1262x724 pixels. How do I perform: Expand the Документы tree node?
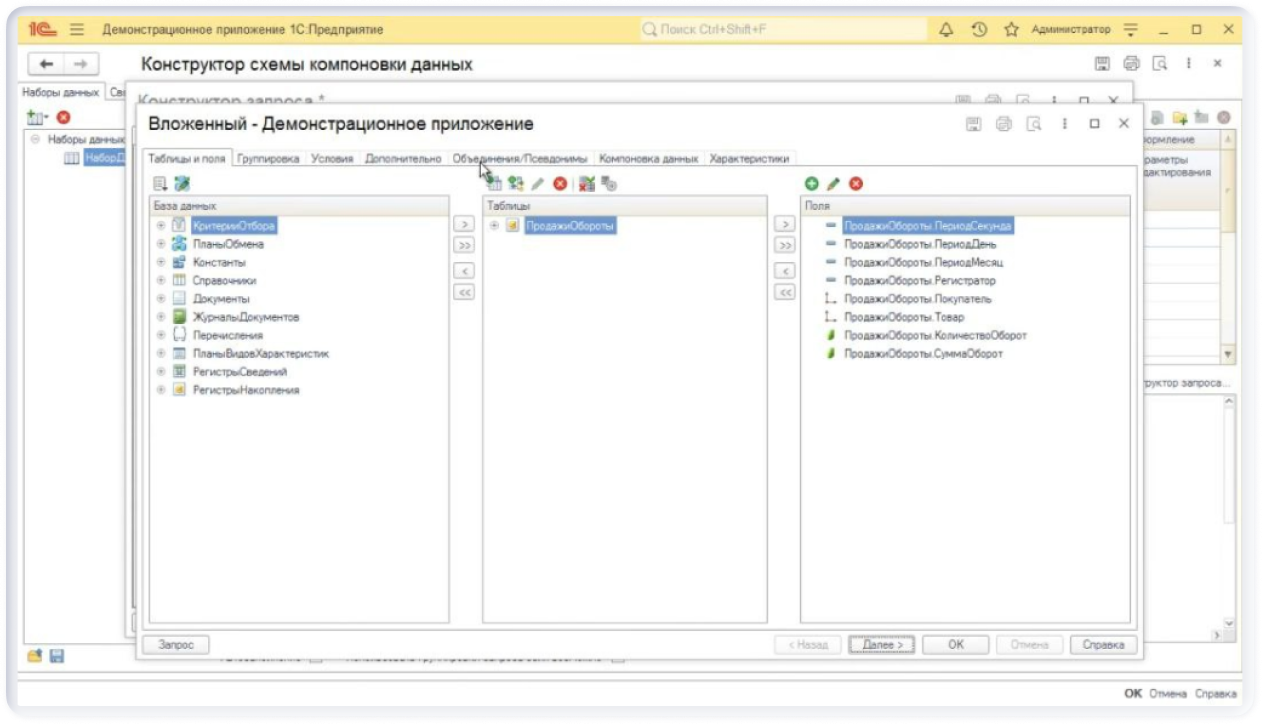160,299
